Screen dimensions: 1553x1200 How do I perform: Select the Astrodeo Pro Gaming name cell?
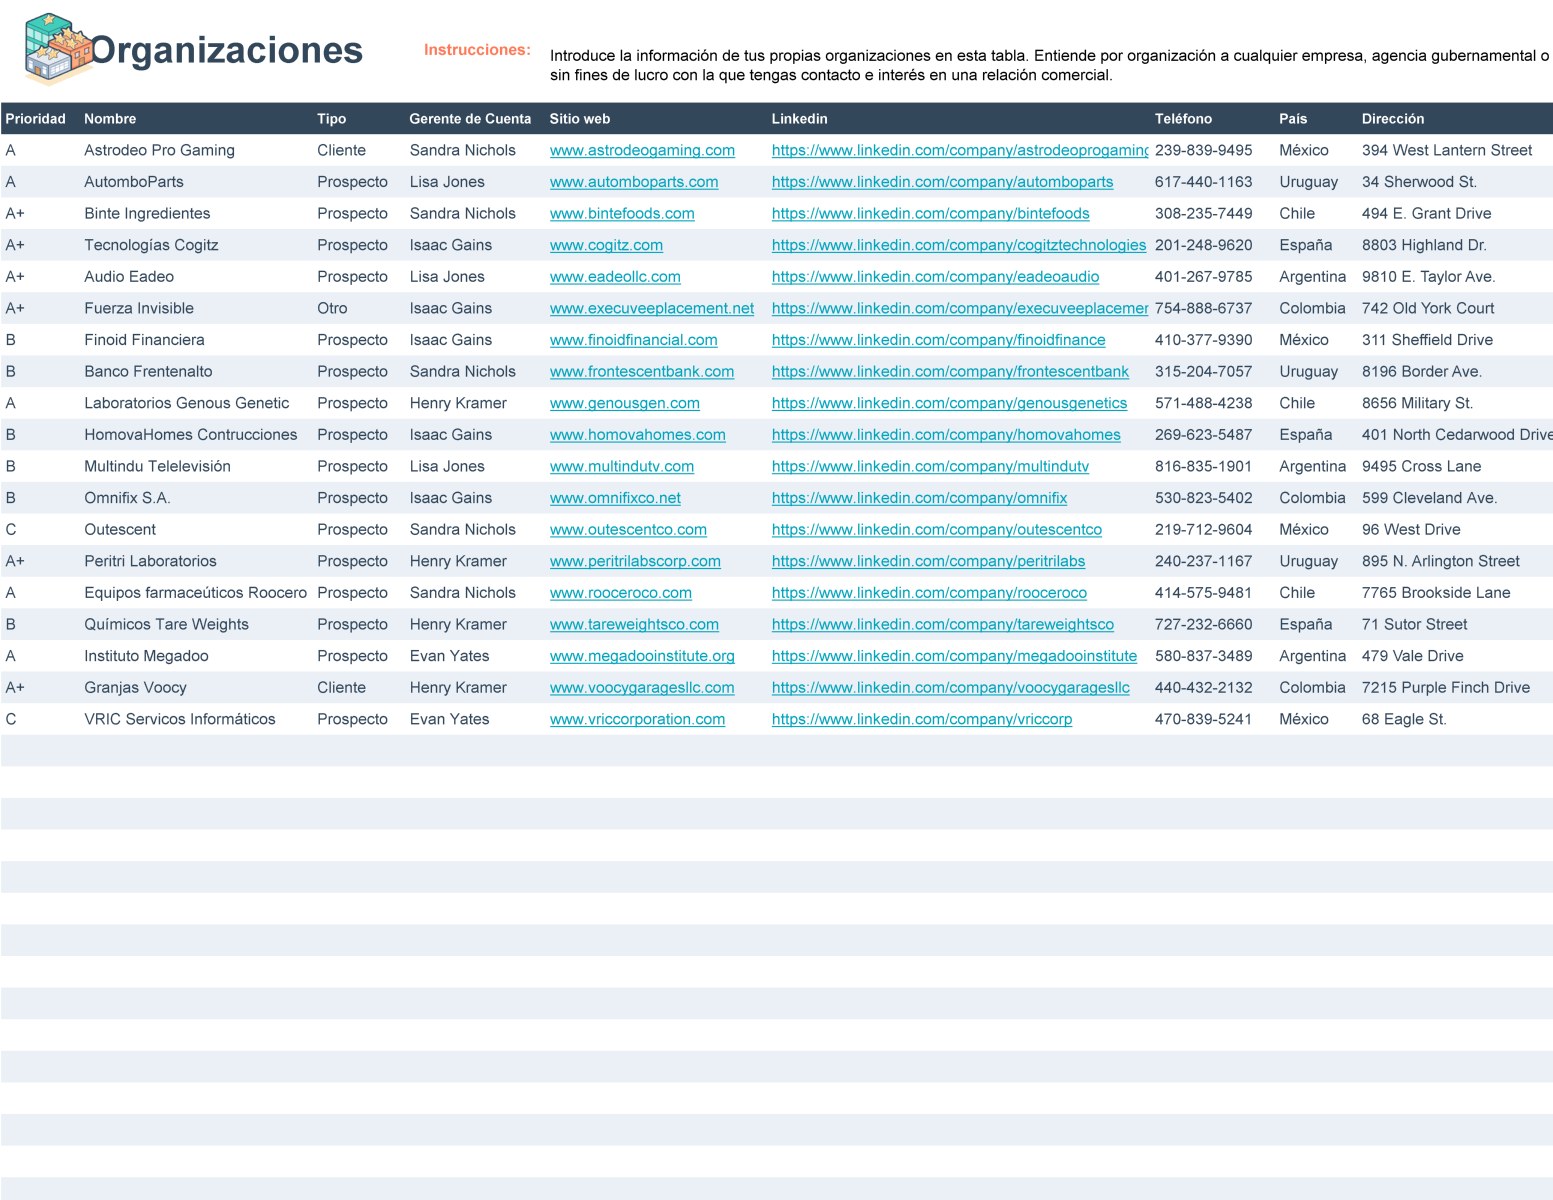[x=160, y=150]
